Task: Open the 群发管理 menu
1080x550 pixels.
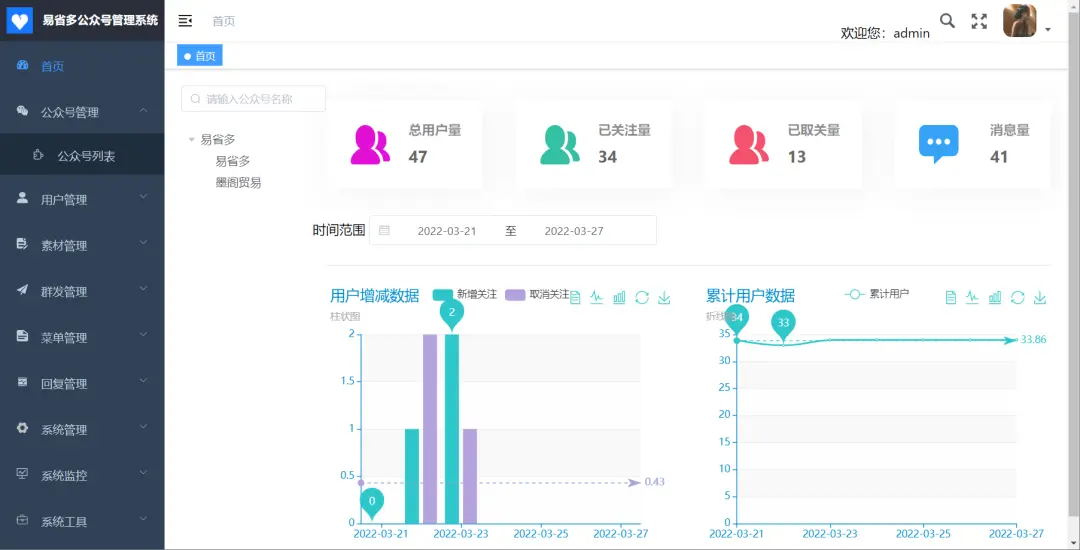Action: tap(82, 291)
